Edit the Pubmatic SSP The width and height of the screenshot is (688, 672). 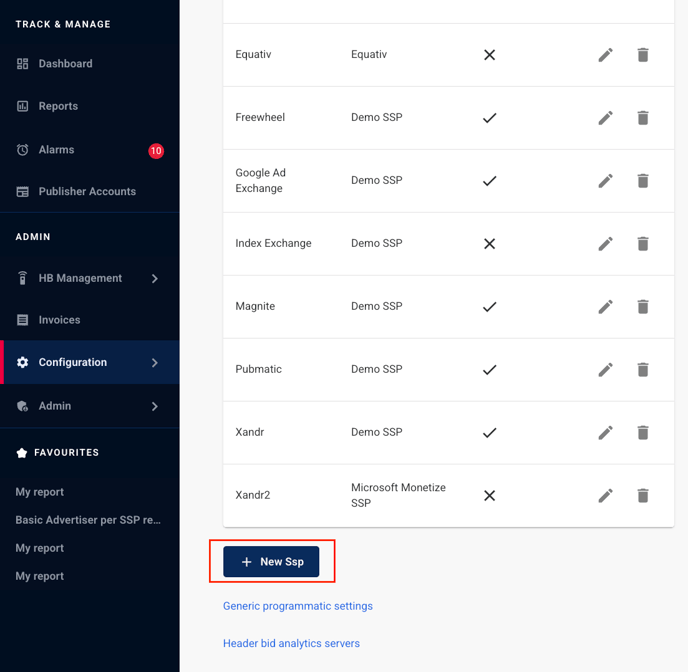click(x=606, y=369)
